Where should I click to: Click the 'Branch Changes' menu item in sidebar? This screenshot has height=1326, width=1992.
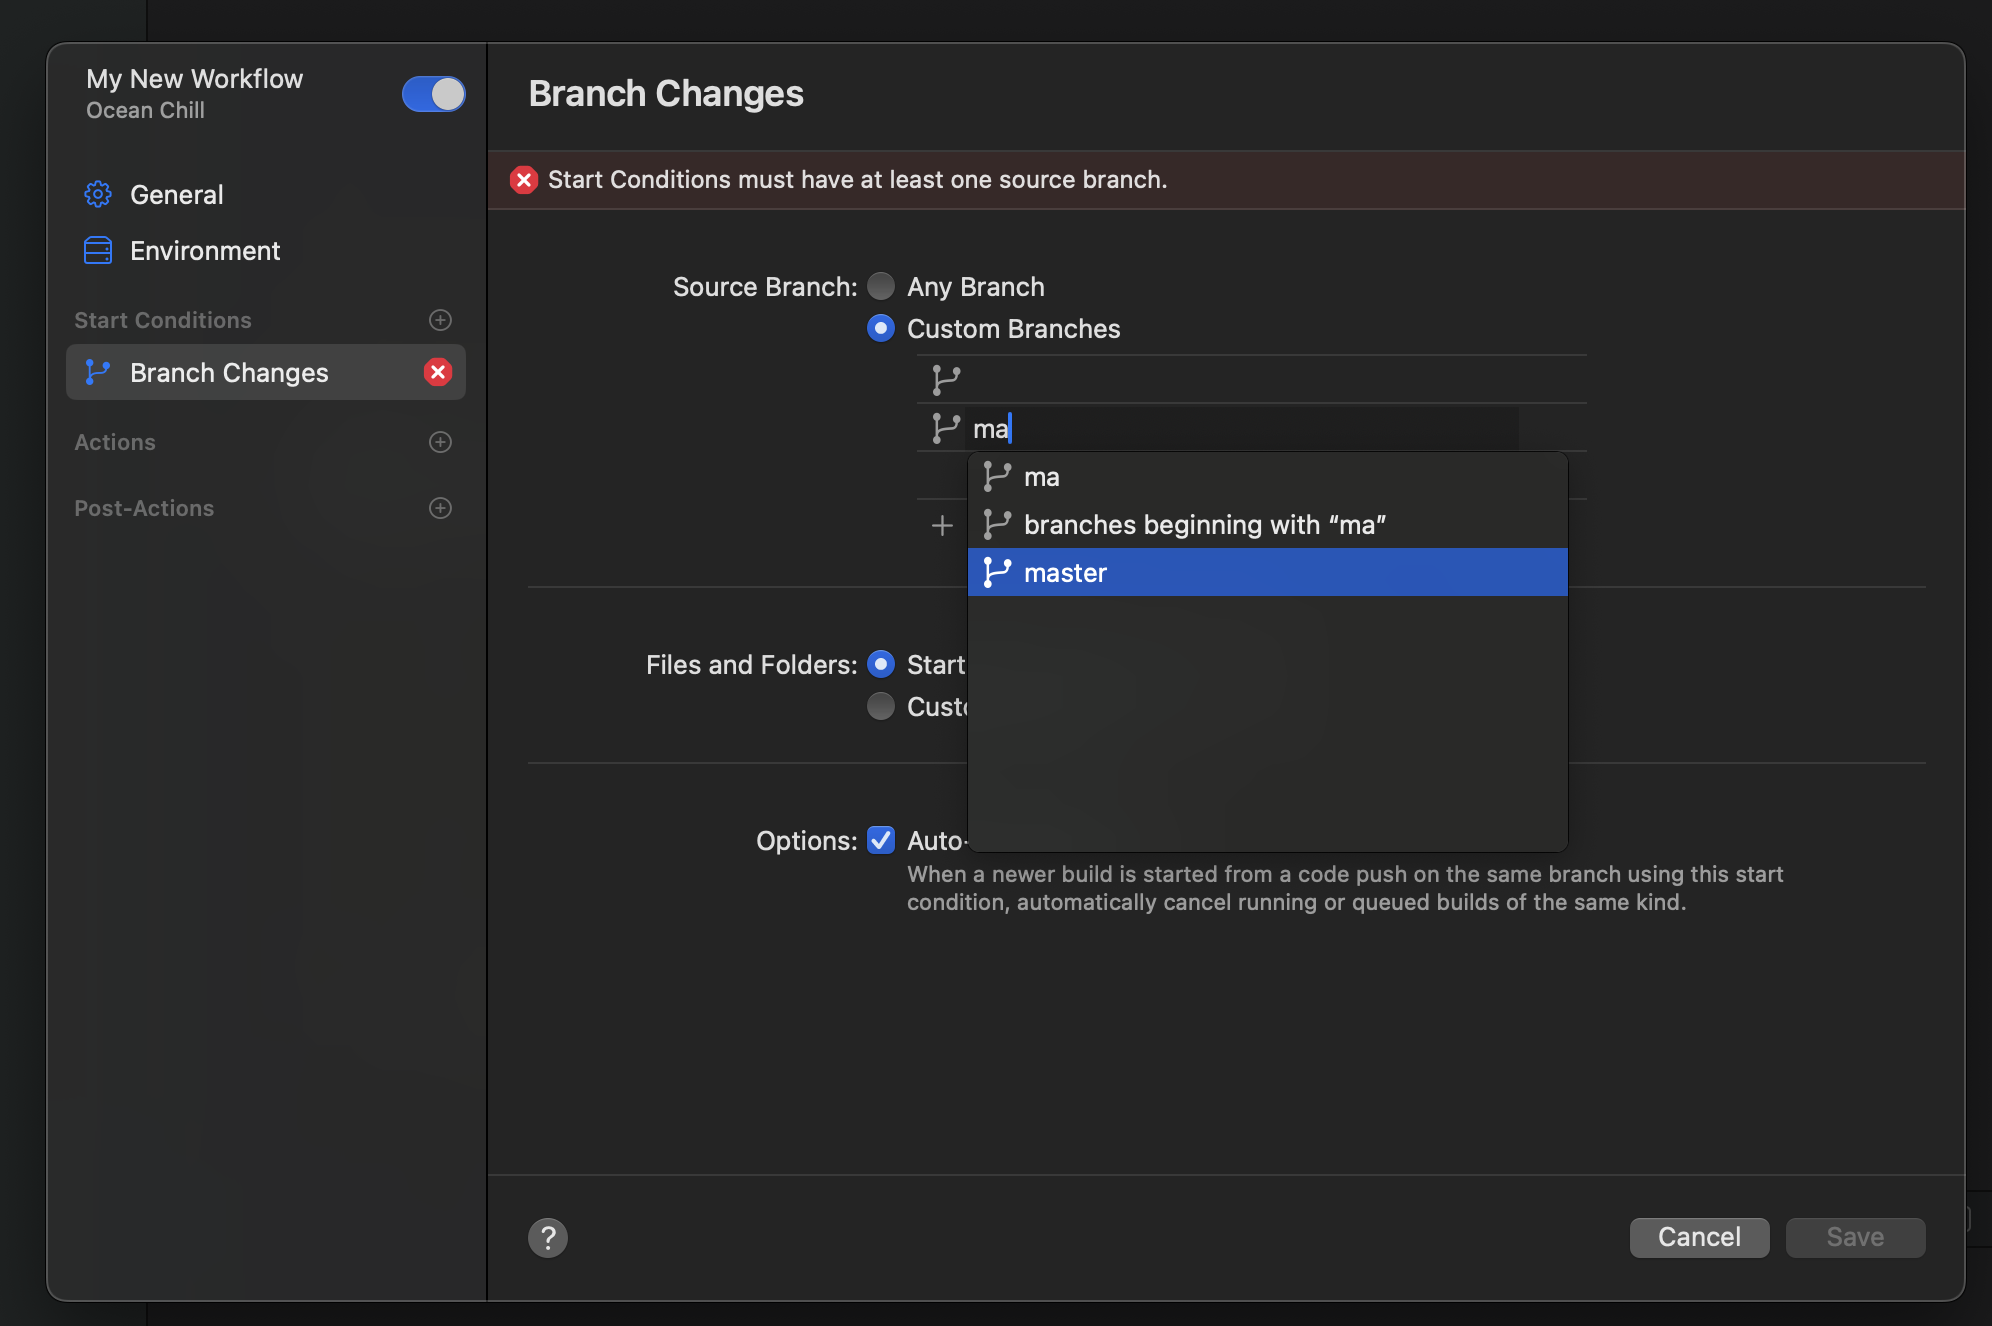click(x=229, y=371)
